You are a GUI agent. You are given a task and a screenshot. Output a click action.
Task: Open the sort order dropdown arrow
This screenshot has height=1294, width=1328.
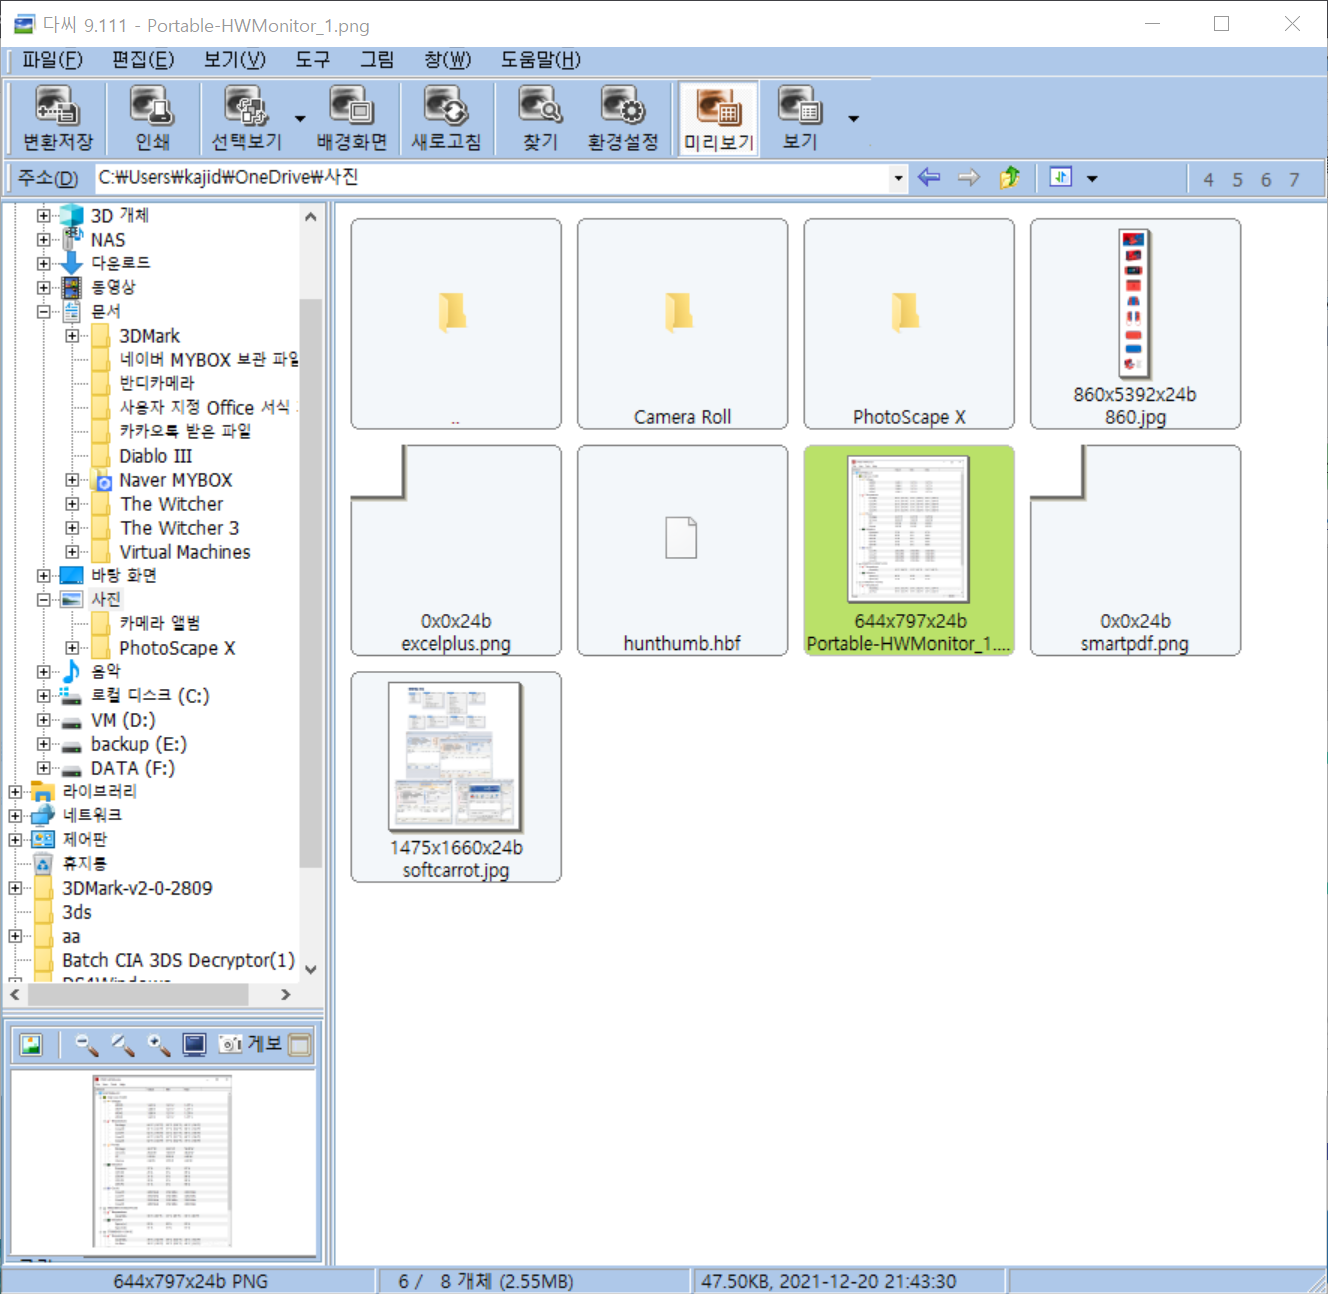(x=1092, y=179)
